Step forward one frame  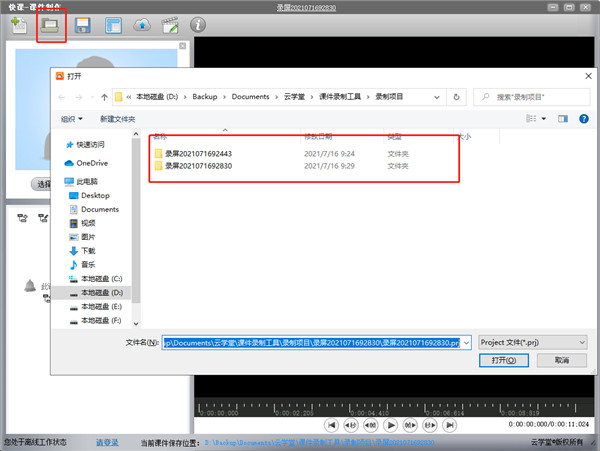point(410,425)
